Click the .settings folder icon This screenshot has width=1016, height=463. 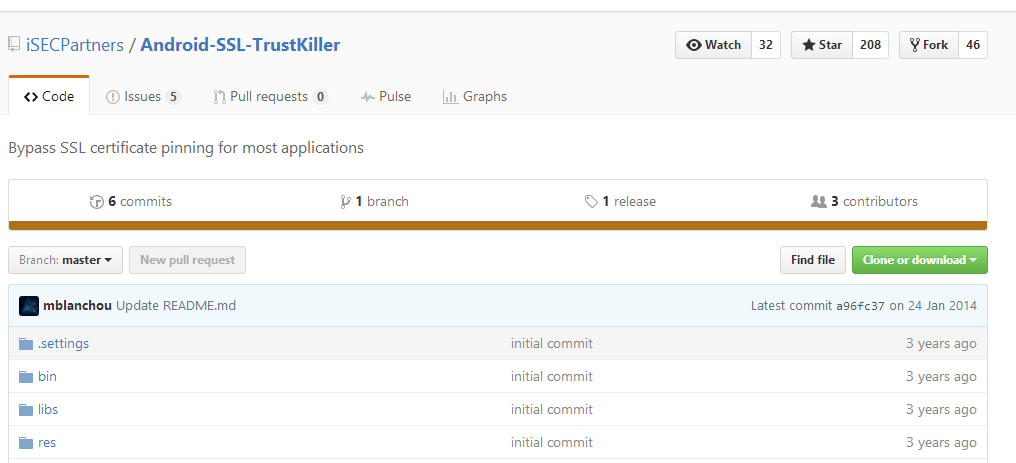tap(26, 344)
